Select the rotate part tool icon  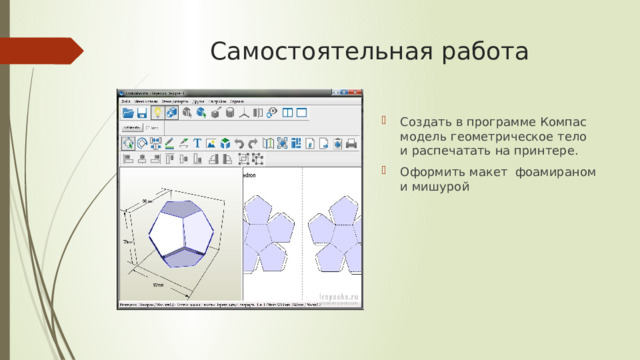(142, 144)
